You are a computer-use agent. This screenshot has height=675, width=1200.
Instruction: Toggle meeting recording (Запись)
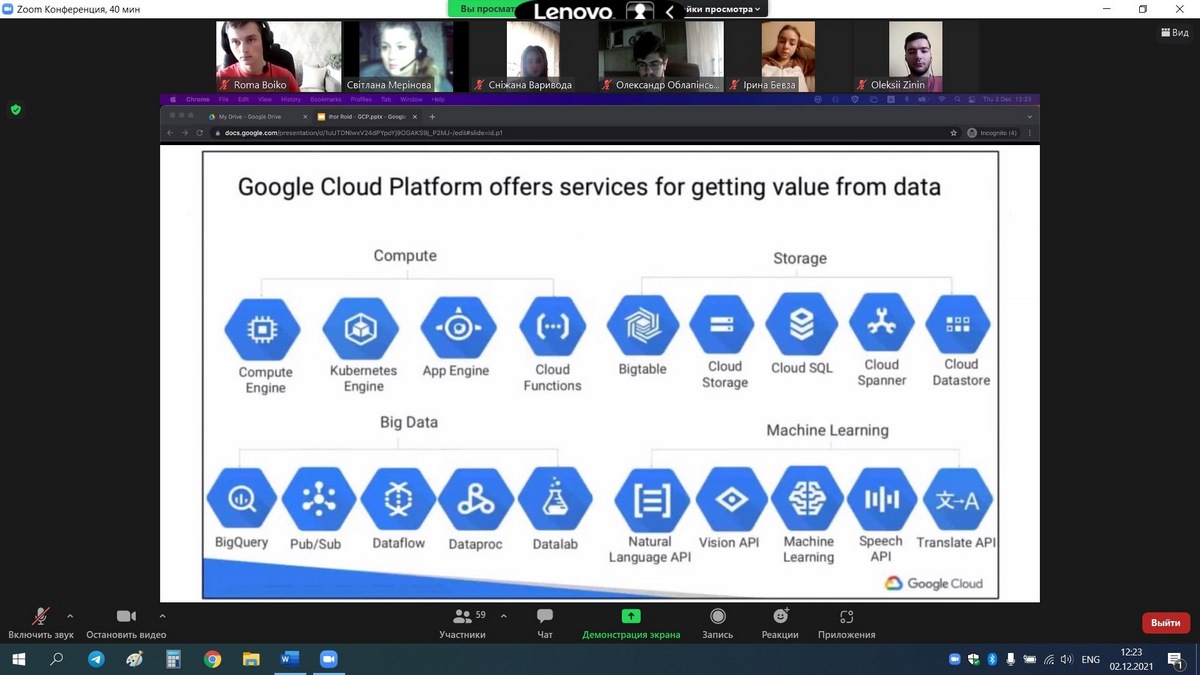(717, 622)
